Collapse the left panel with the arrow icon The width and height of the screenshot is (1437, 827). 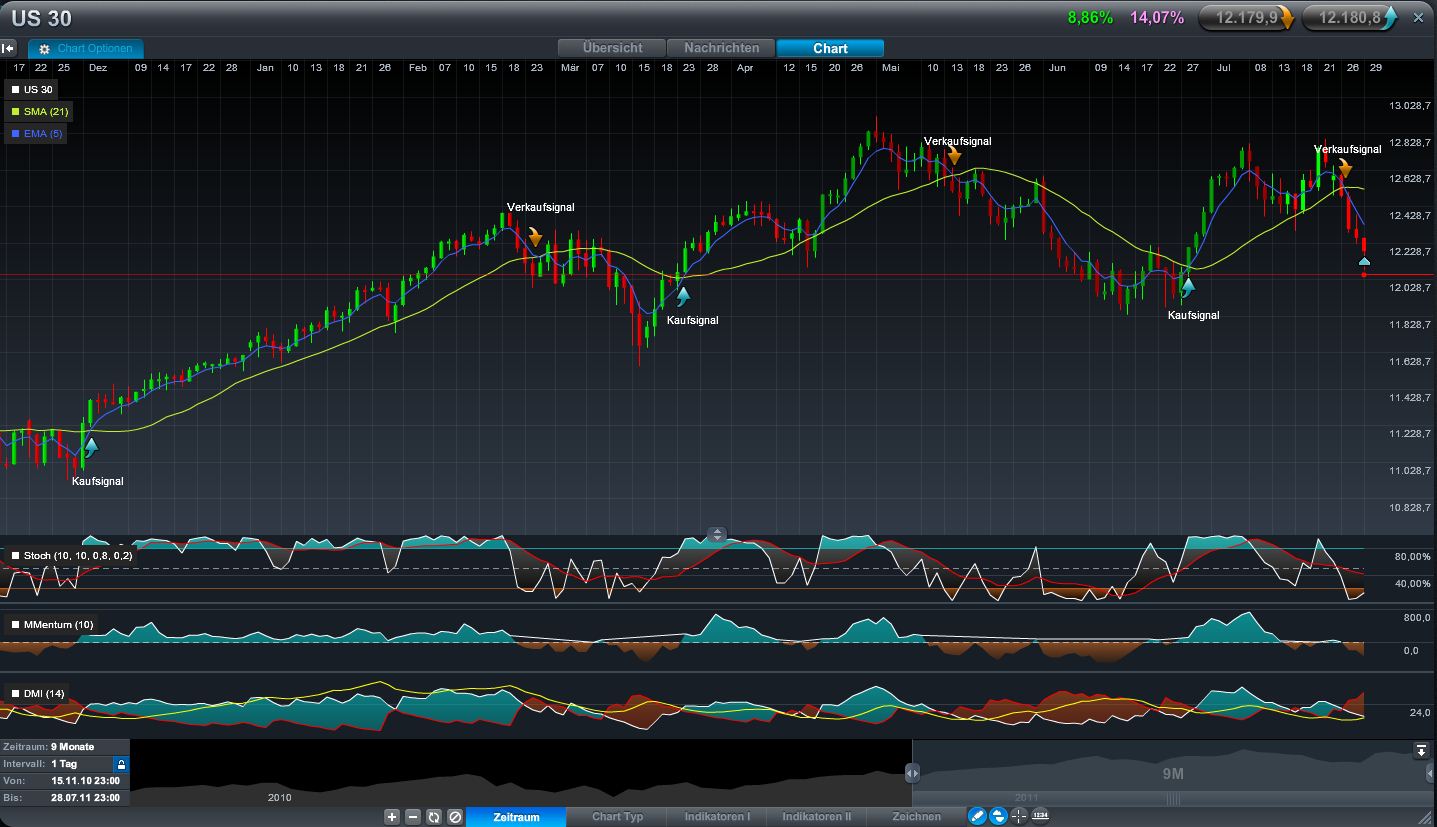coord(8,47)
